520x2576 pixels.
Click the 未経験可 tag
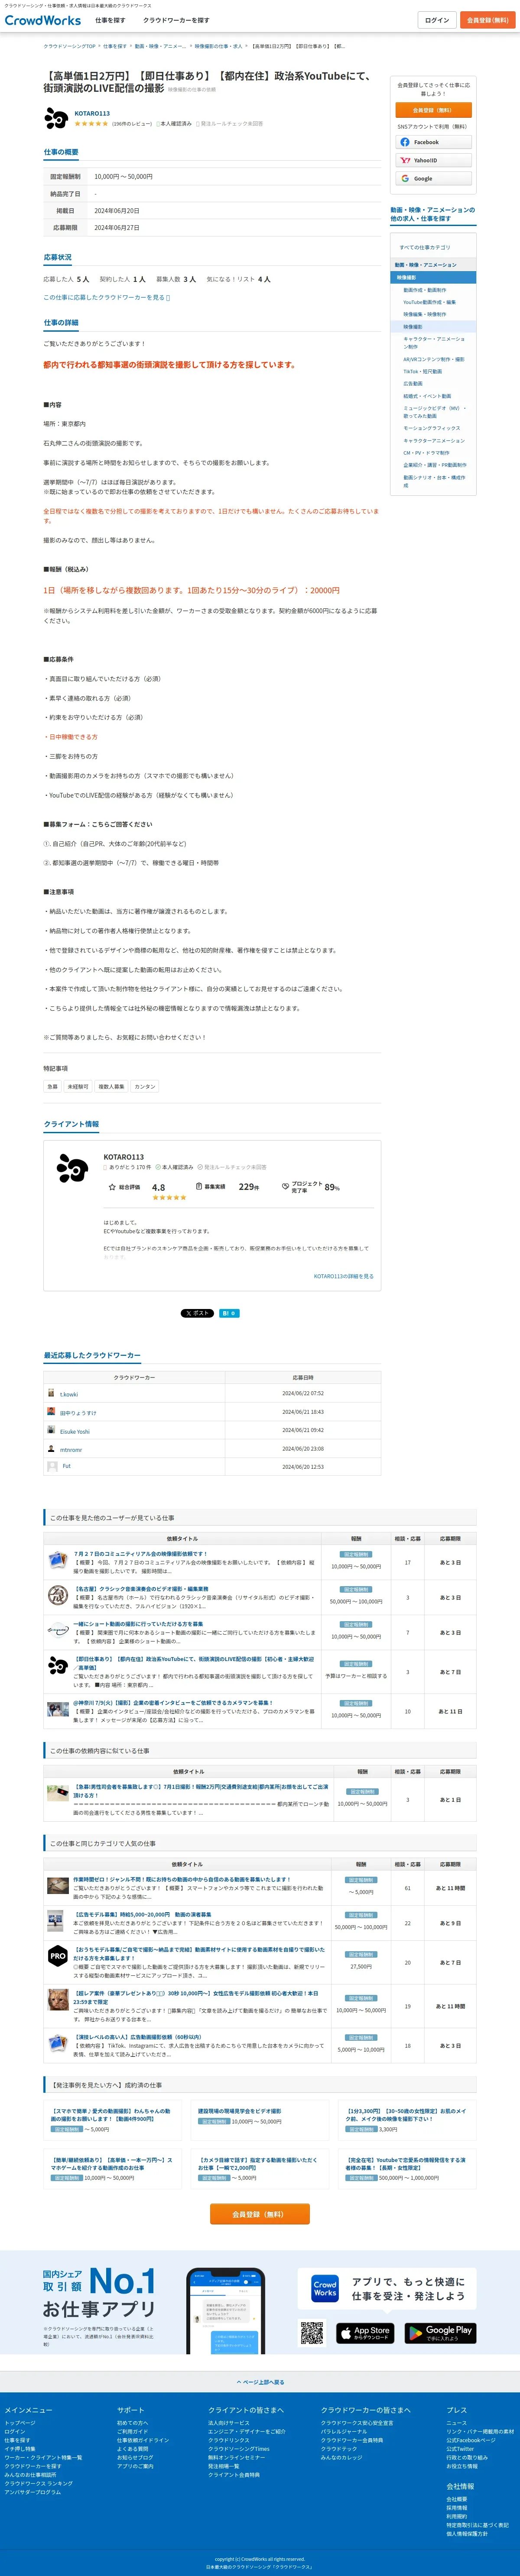pyautogui.click(x=78, y=1086)
